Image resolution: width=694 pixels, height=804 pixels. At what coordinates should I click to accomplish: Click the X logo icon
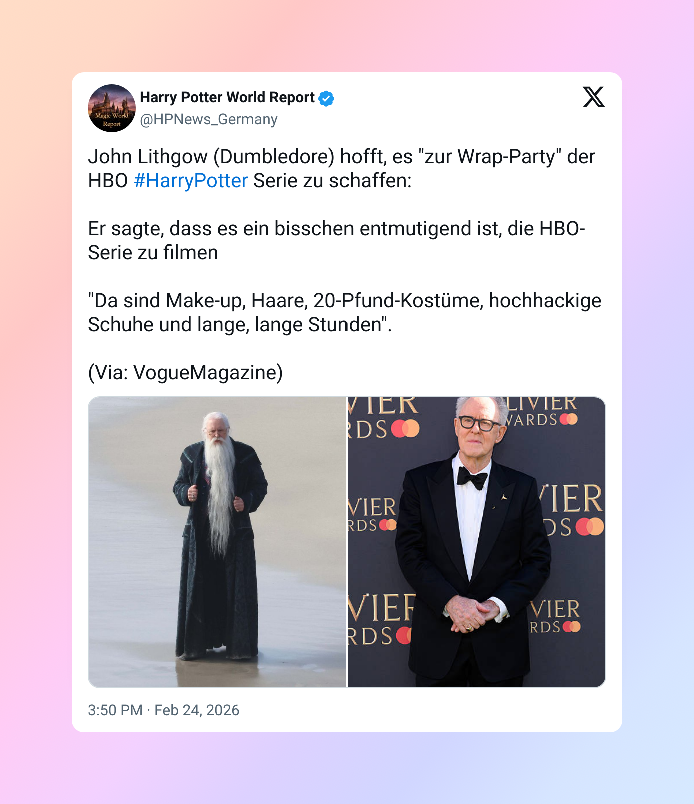593,97
